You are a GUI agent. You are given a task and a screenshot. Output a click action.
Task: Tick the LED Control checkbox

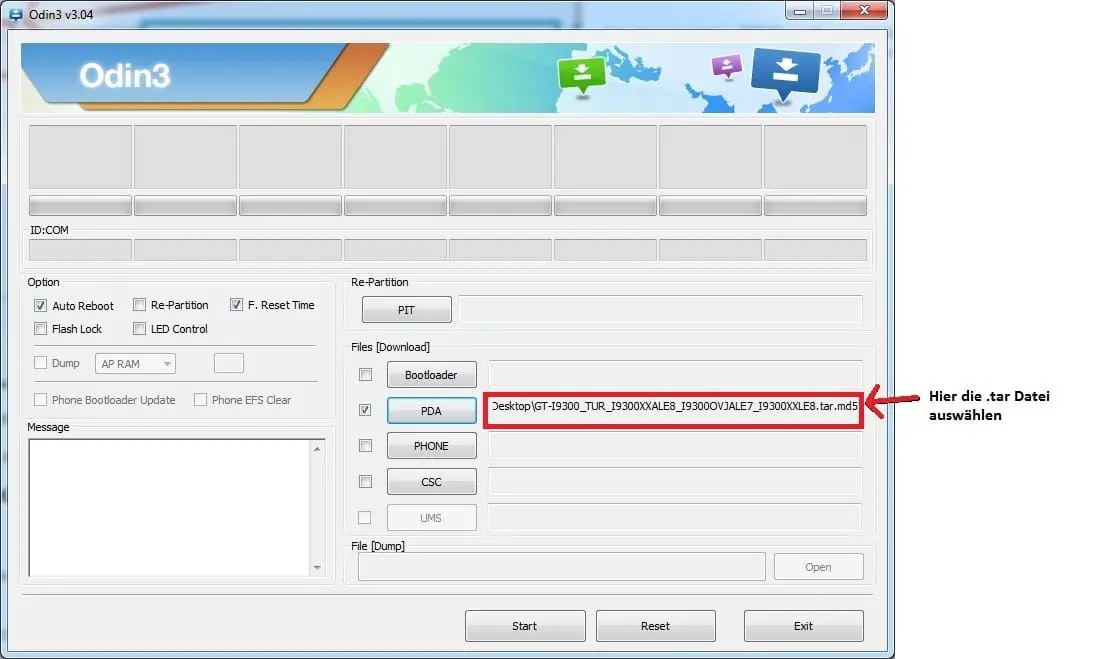coord(139,329)
